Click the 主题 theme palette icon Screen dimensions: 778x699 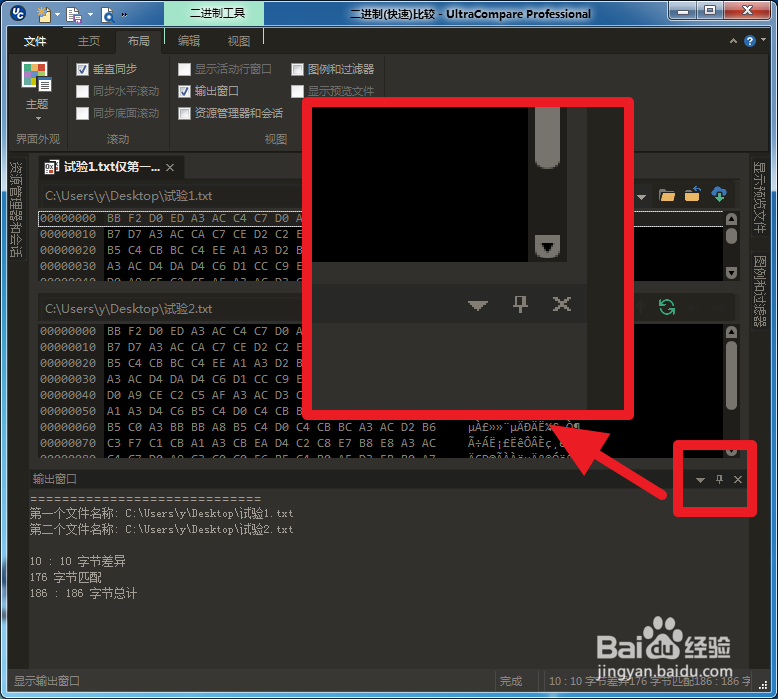point(36,77)
